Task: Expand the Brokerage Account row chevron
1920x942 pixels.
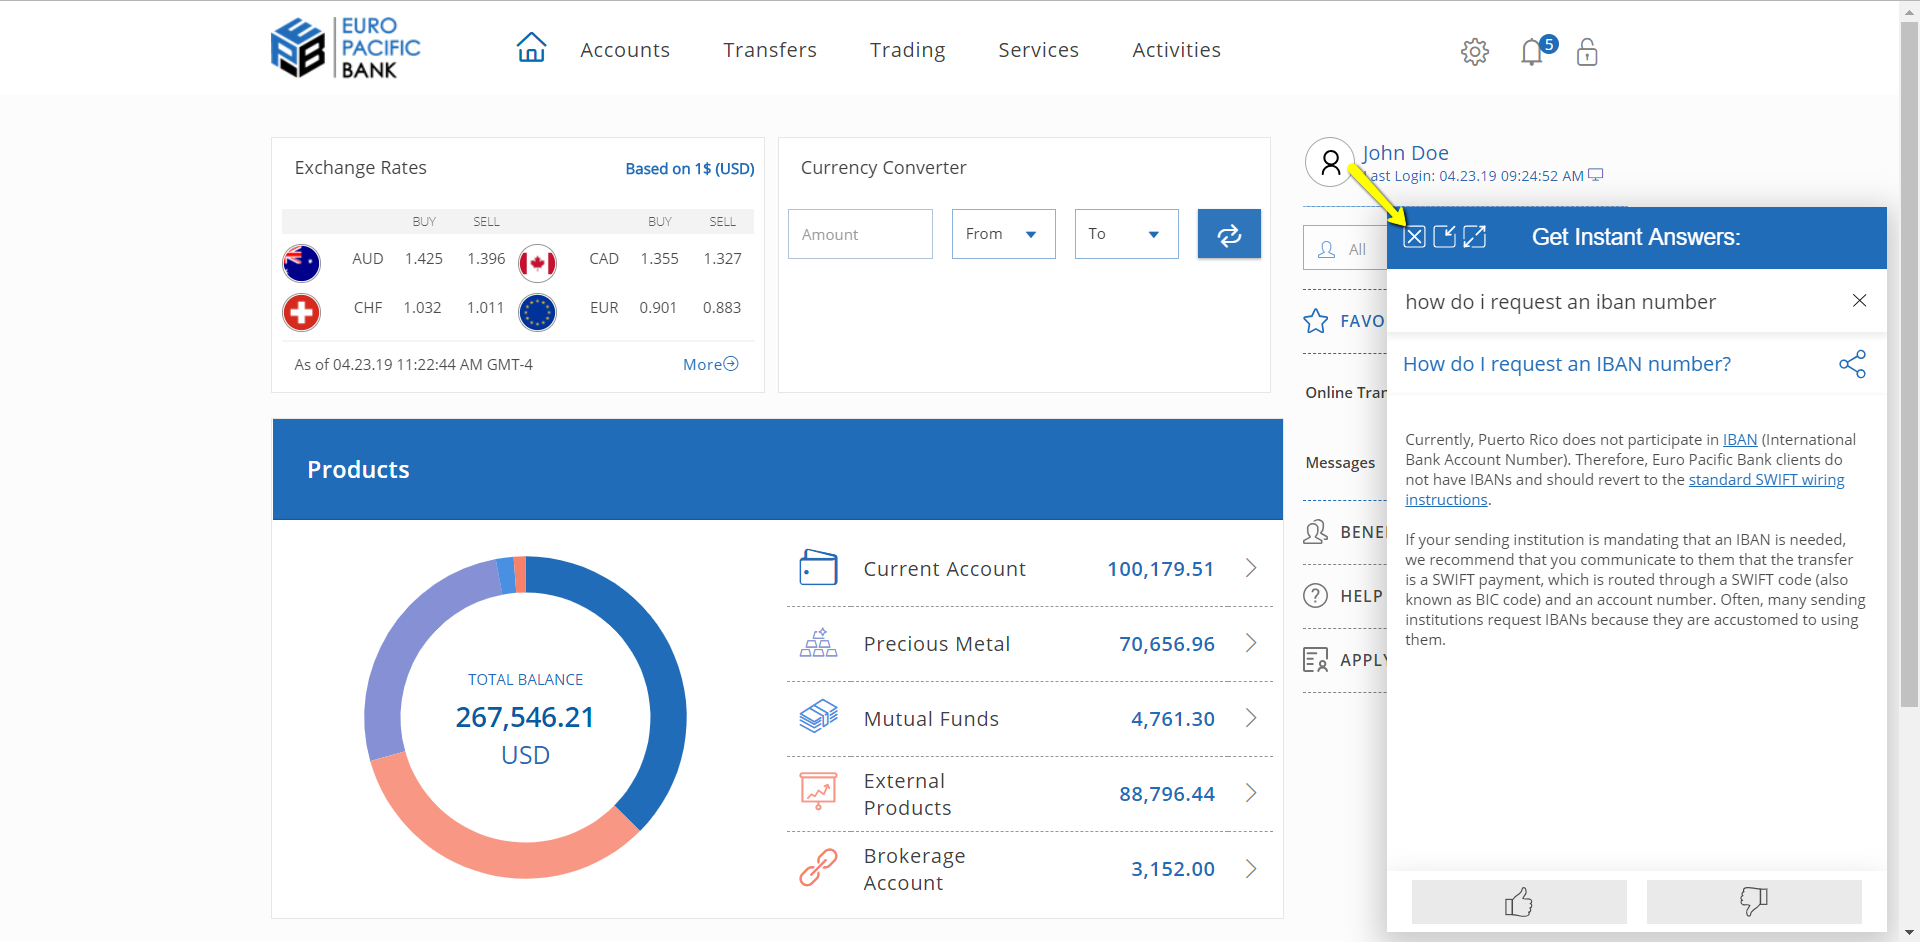Action: (1251, 868)
